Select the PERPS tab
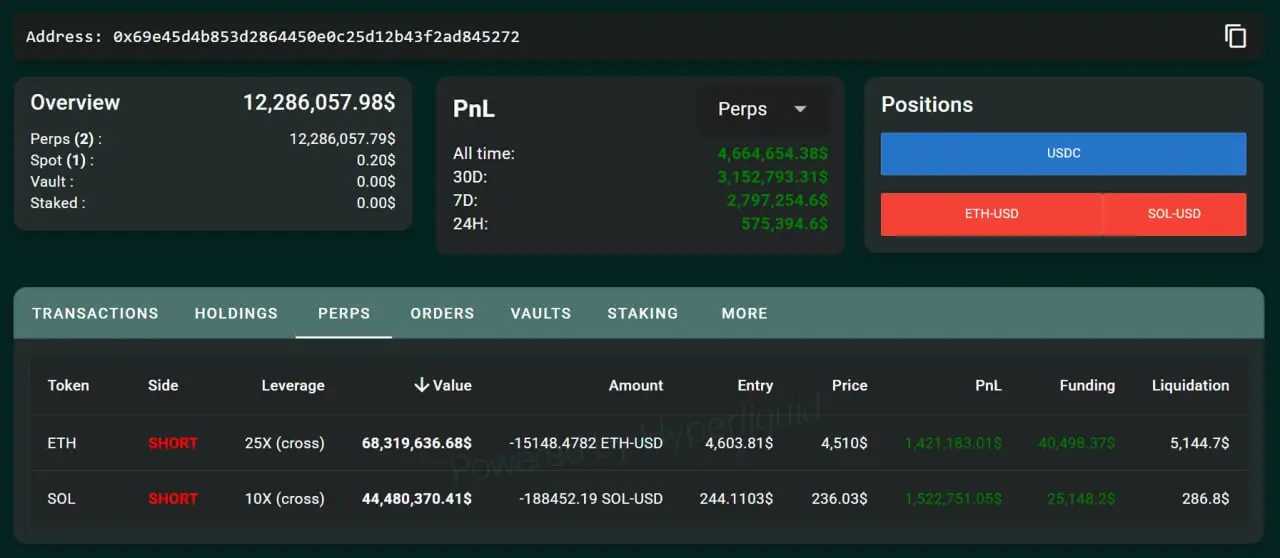 [344, 313]
